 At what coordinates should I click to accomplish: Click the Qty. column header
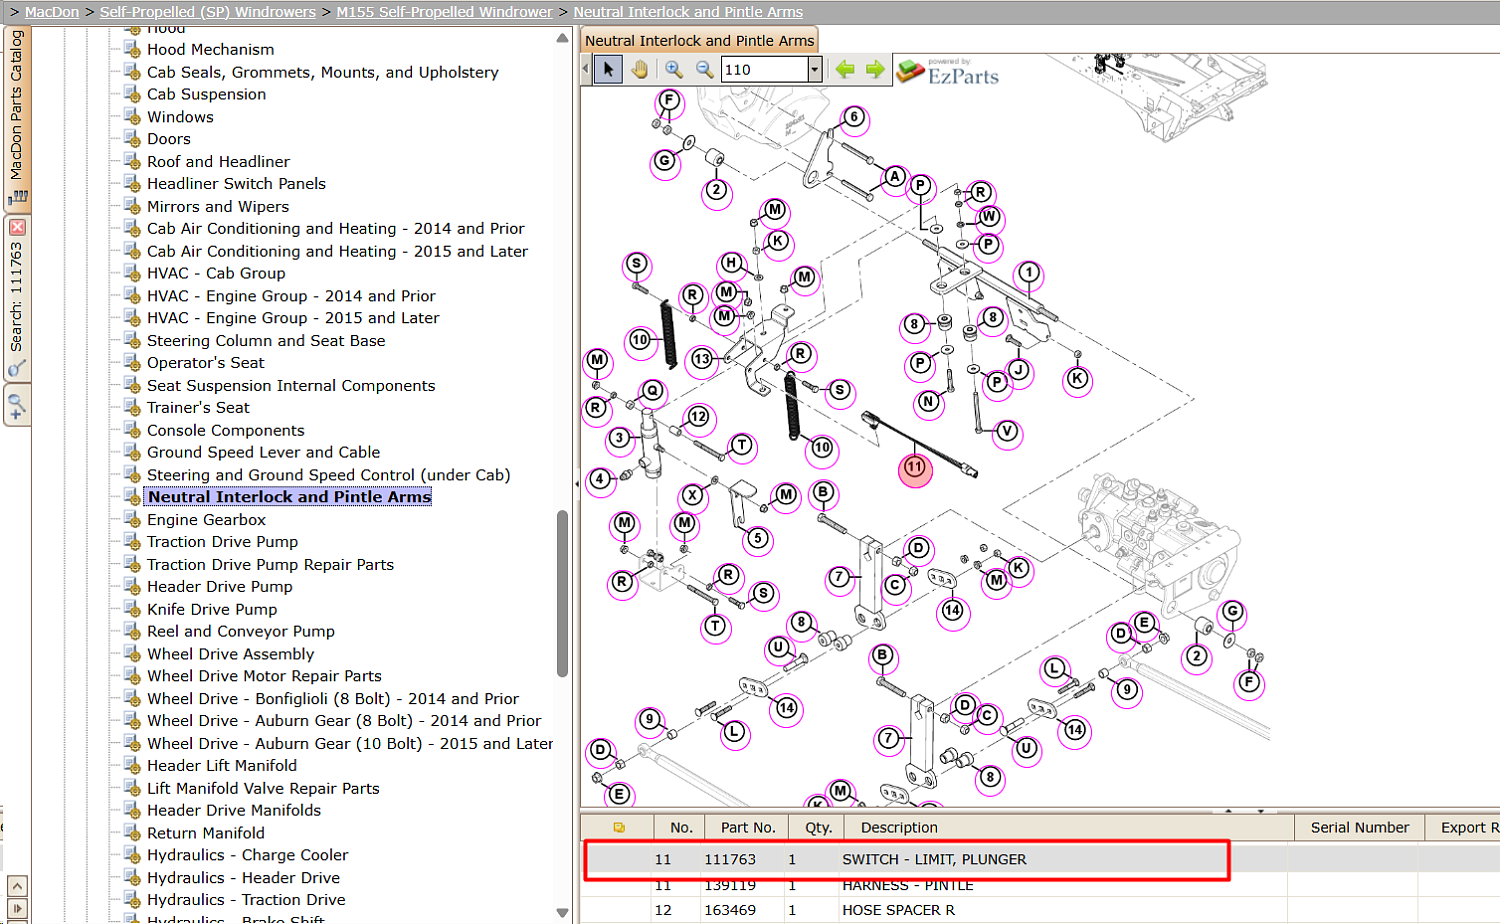coord(818,827)
